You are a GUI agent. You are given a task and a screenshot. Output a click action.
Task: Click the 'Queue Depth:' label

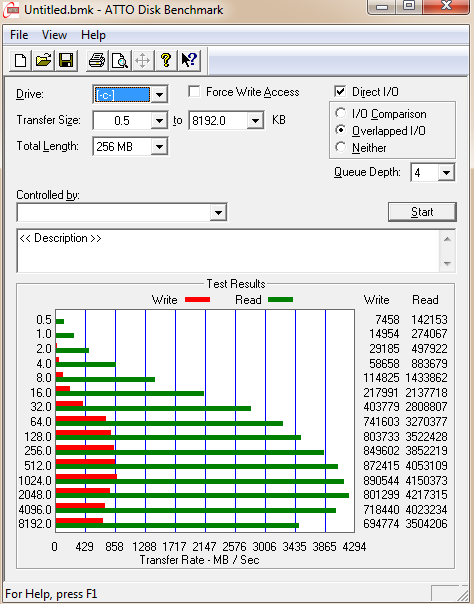coord(367,172)
